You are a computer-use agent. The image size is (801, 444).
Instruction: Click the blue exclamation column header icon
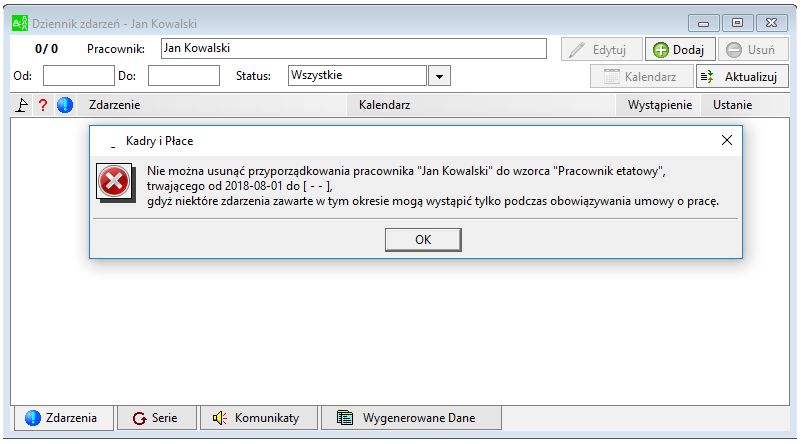point(65,105)
